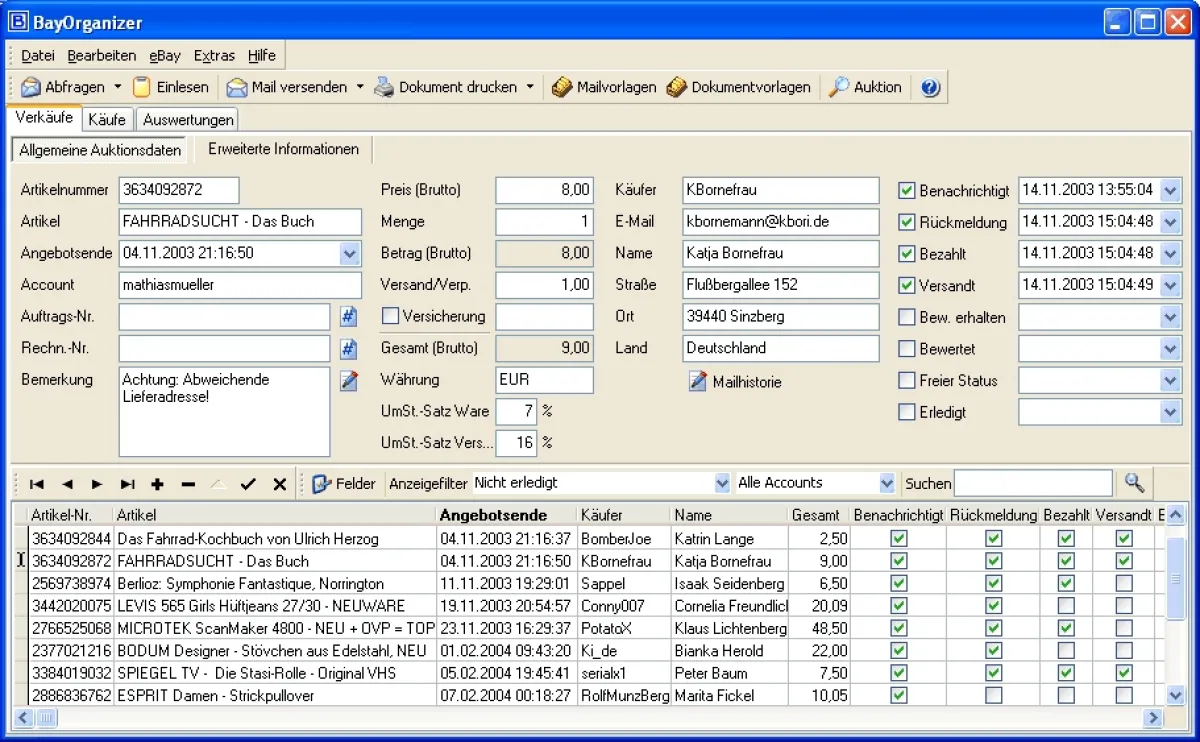
Task: Open Dokumentvorlagen from toolbar
Action: (738, 87)
